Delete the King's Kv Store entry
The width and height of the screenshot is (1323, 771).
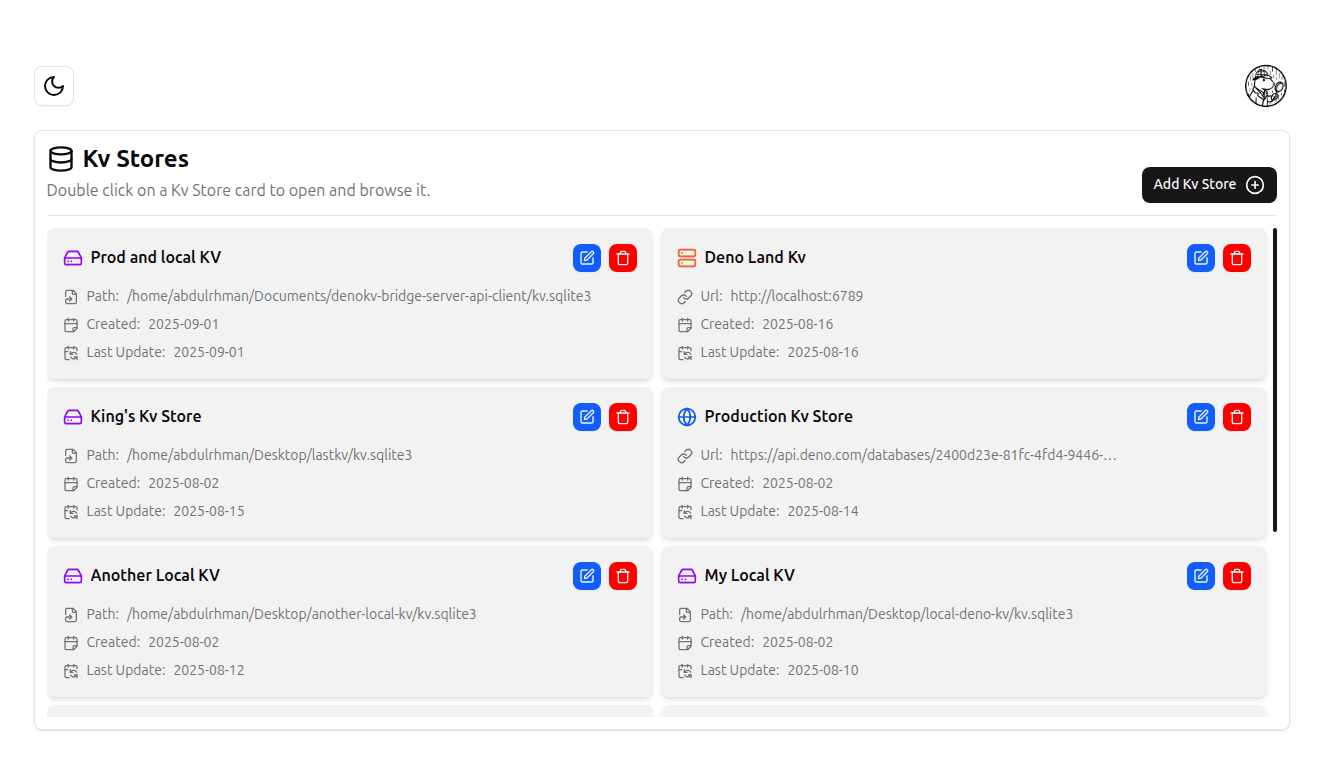tap(623, 417)
